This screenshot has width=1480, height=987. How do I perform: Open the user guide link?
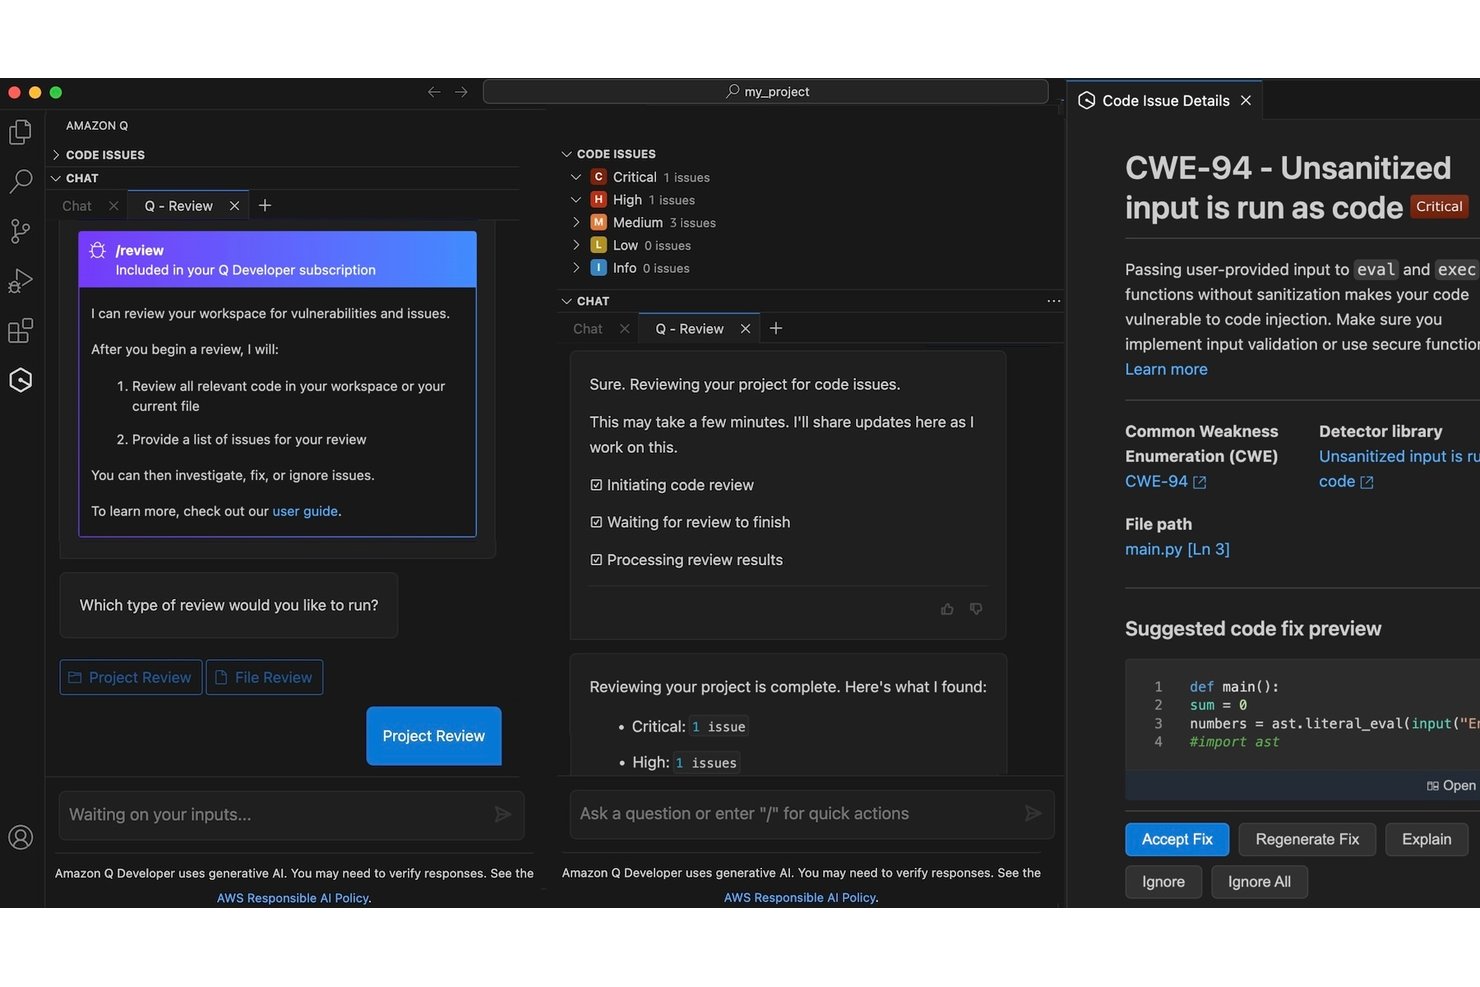tap(305, 511)
